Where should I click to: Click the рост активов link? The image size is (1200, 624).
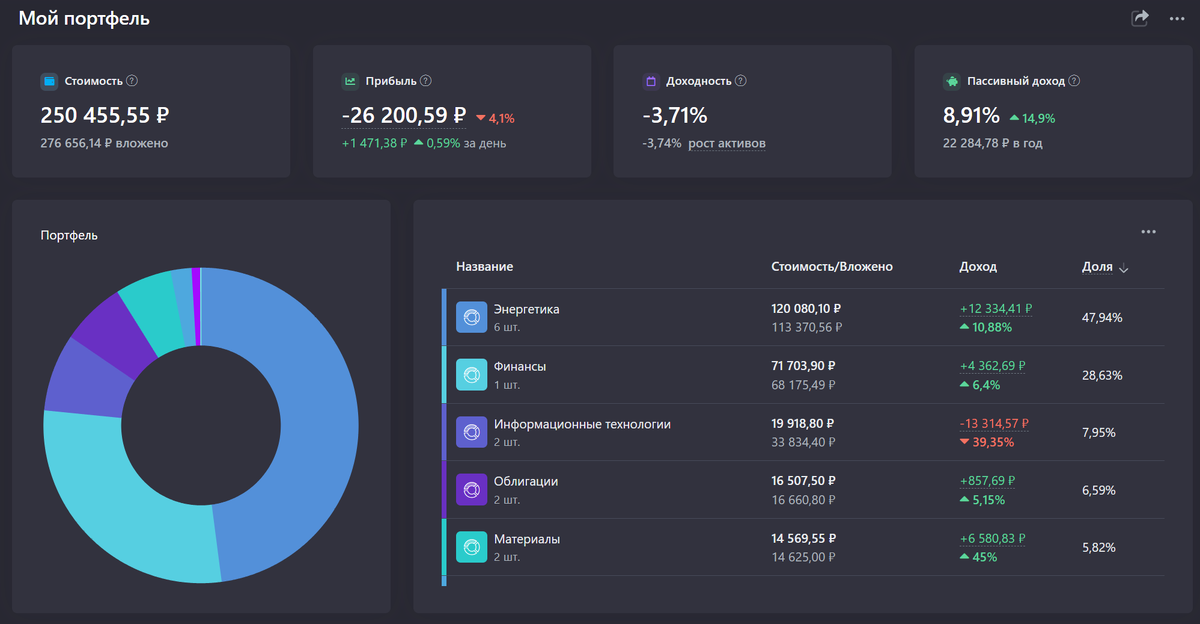tap(727, 143)
